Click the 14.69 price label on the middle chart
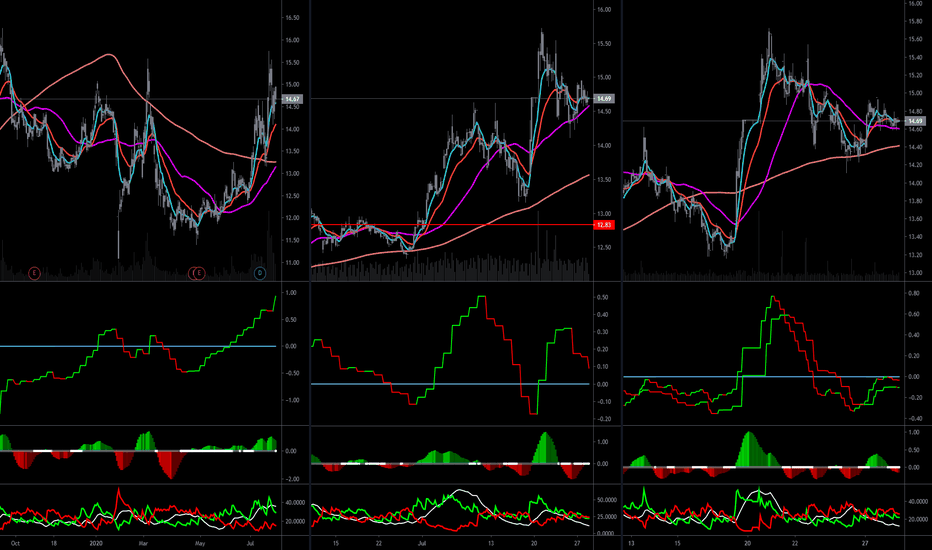 point(604,99)
